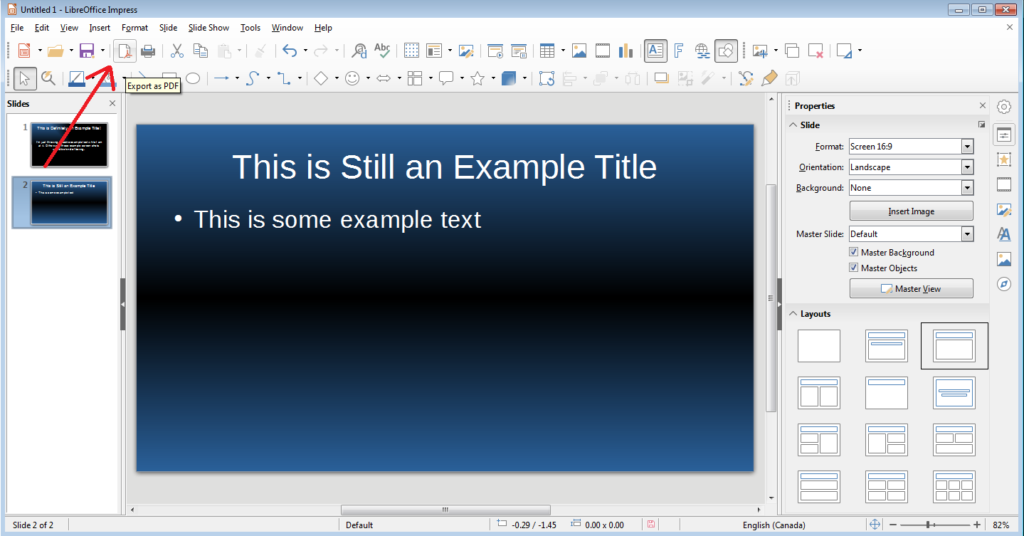This screenshot has width=1024, height=536.
Task: Click the Export as PDF toolbar icon
Action: (126, 50)
